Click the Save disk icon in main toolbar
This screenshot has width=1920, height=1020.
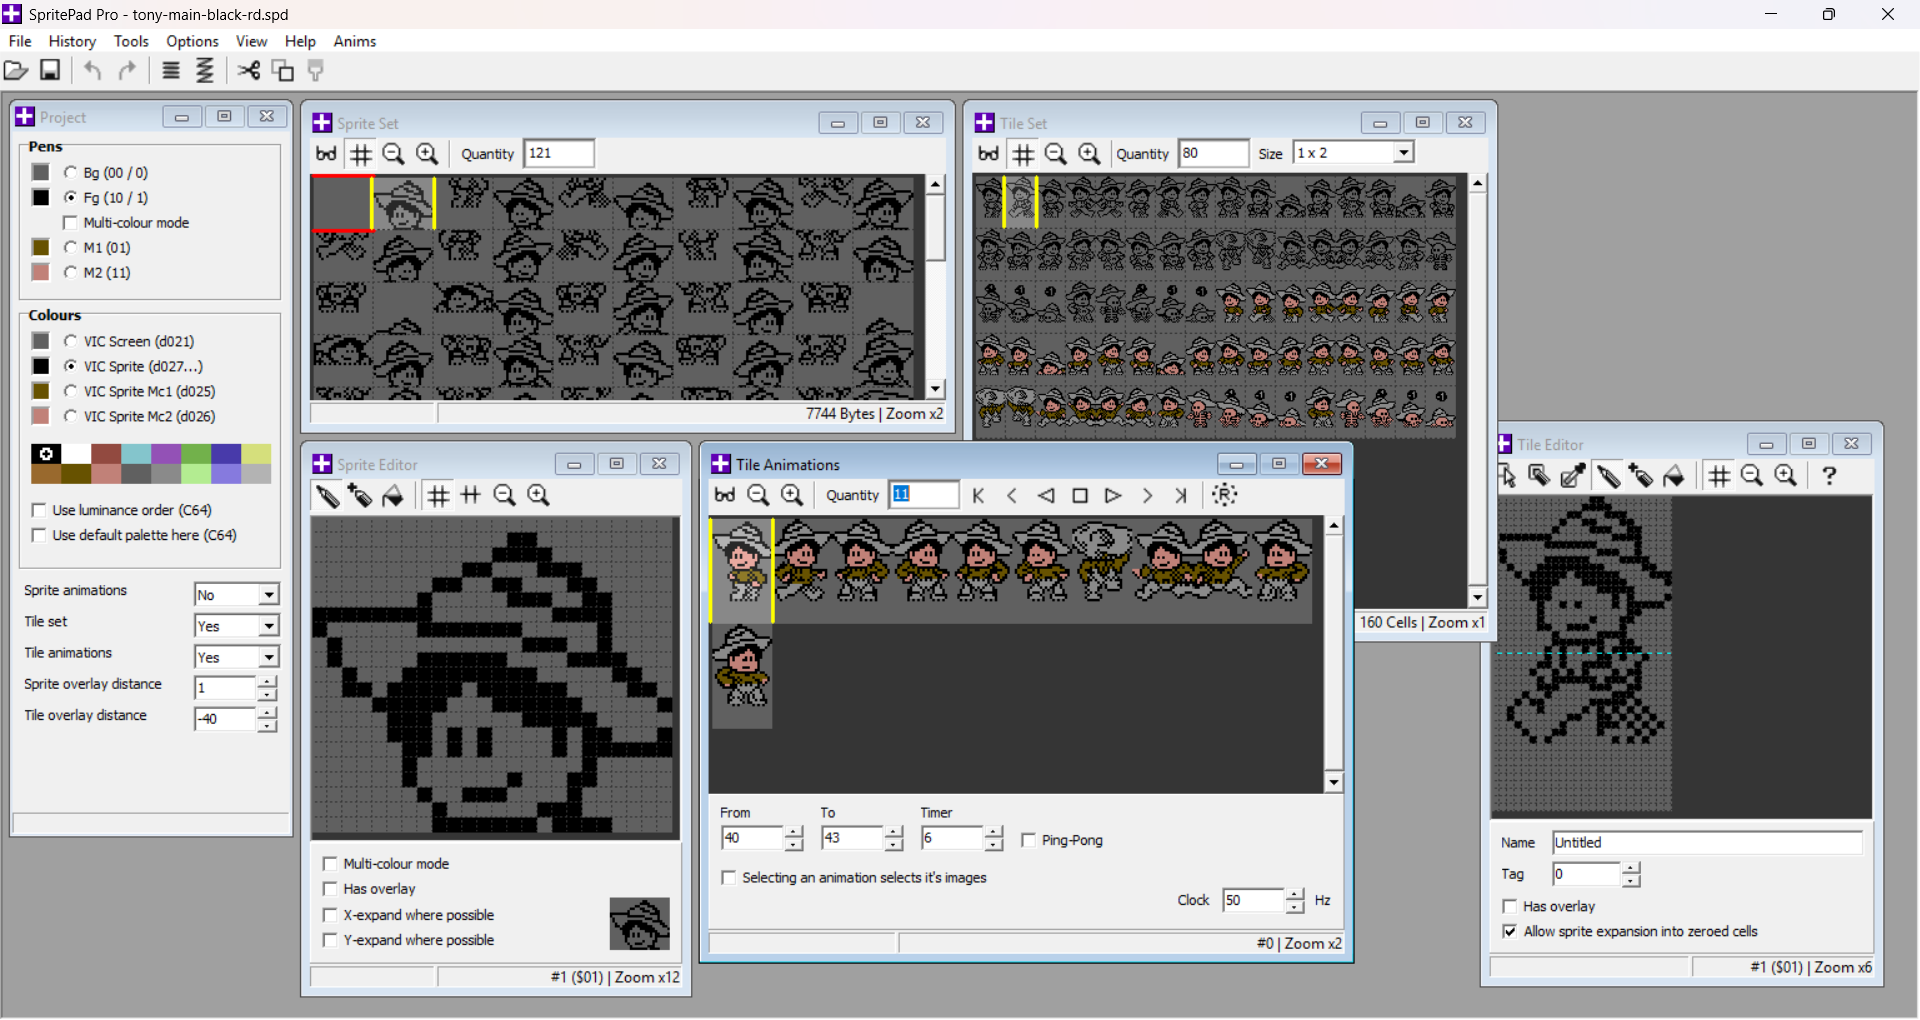point(50,70)
